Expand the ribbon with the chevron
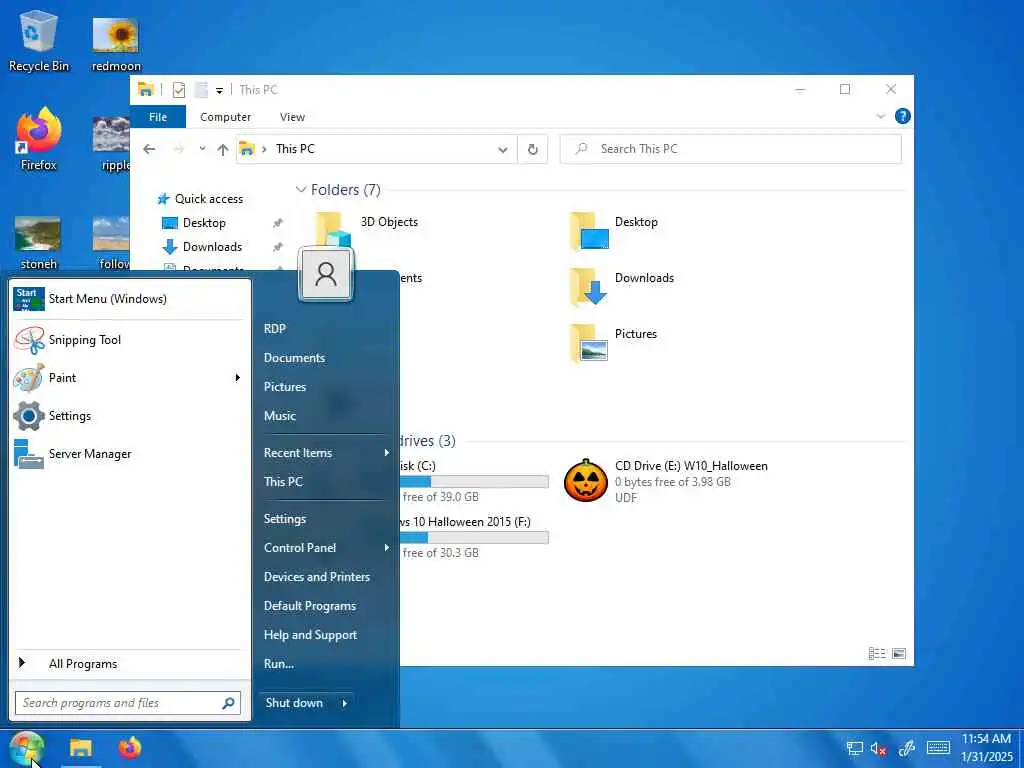The image size is (1024, 768). point(880,116)
